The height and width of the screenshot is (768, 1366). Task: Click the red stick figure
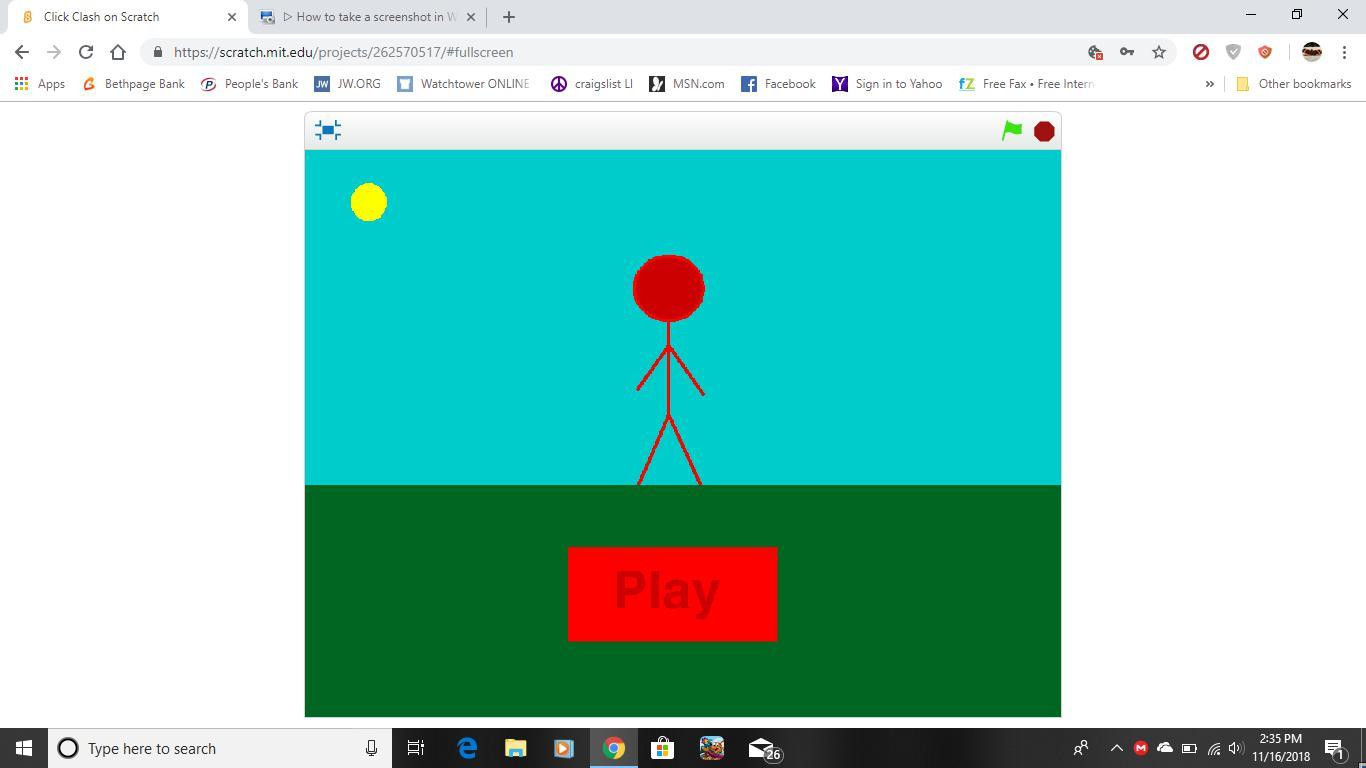(x=669, y=370)
